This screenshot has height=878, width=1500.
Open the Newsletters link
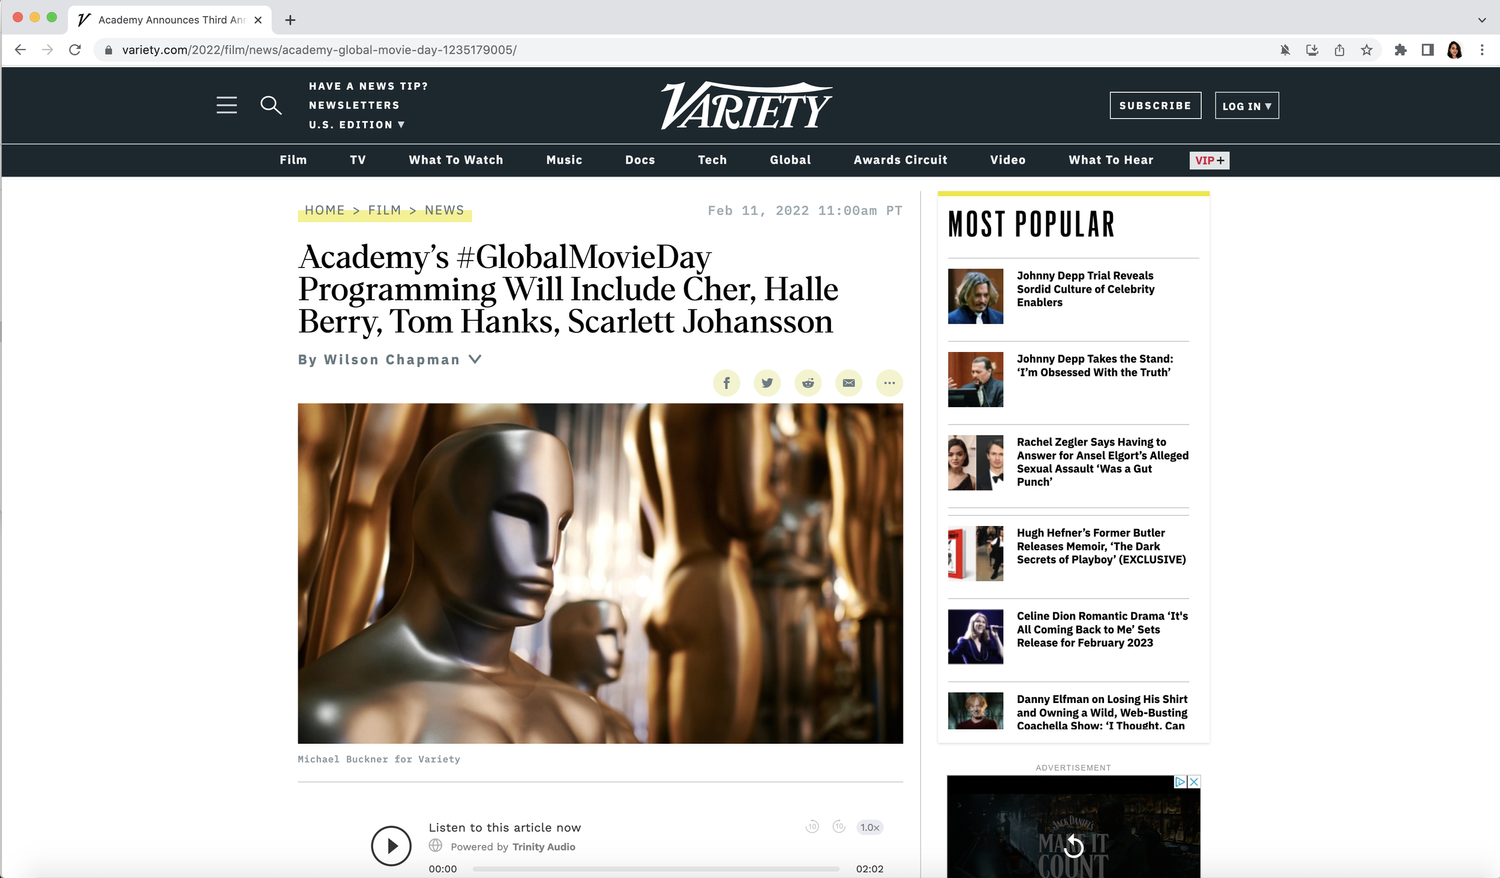click(x=354, y=105)
